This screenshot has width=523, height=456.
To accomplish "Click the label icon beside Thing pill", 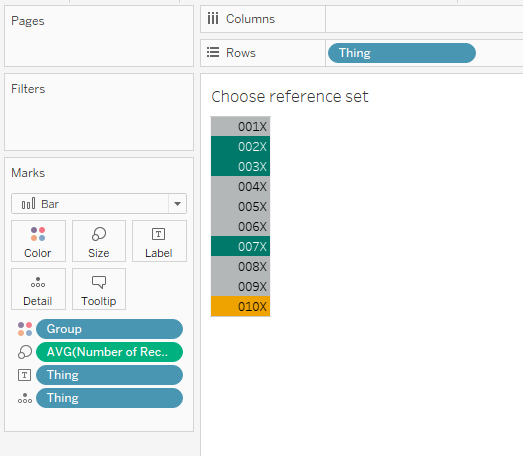I will 24,375.
